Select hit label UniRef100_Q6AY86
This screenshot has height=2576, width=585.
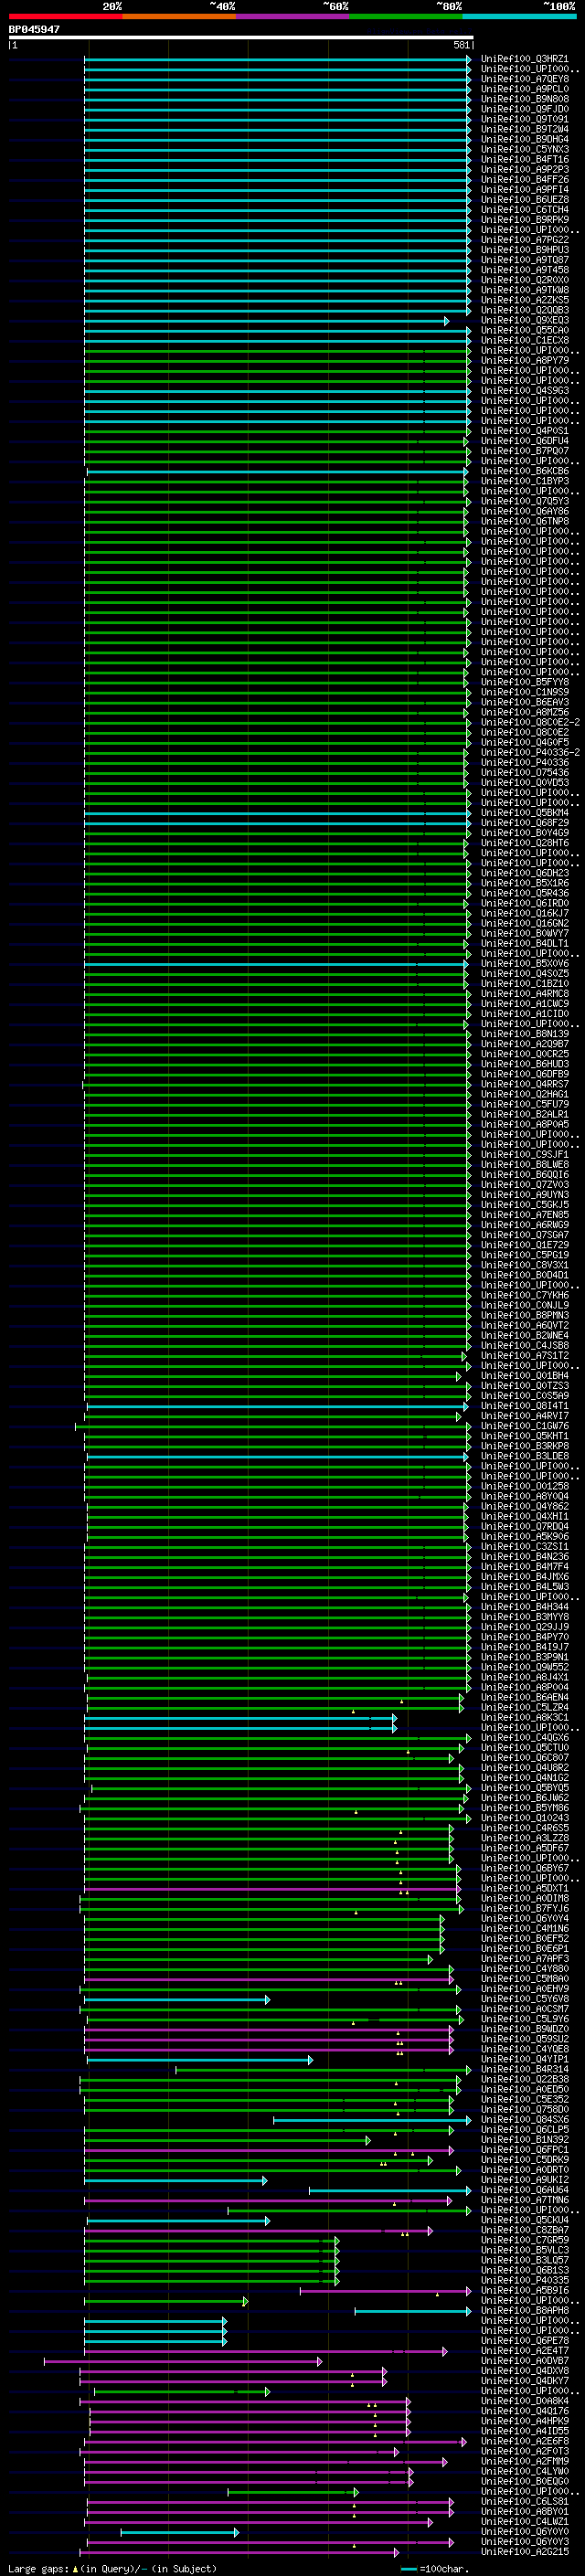(524, 511)
